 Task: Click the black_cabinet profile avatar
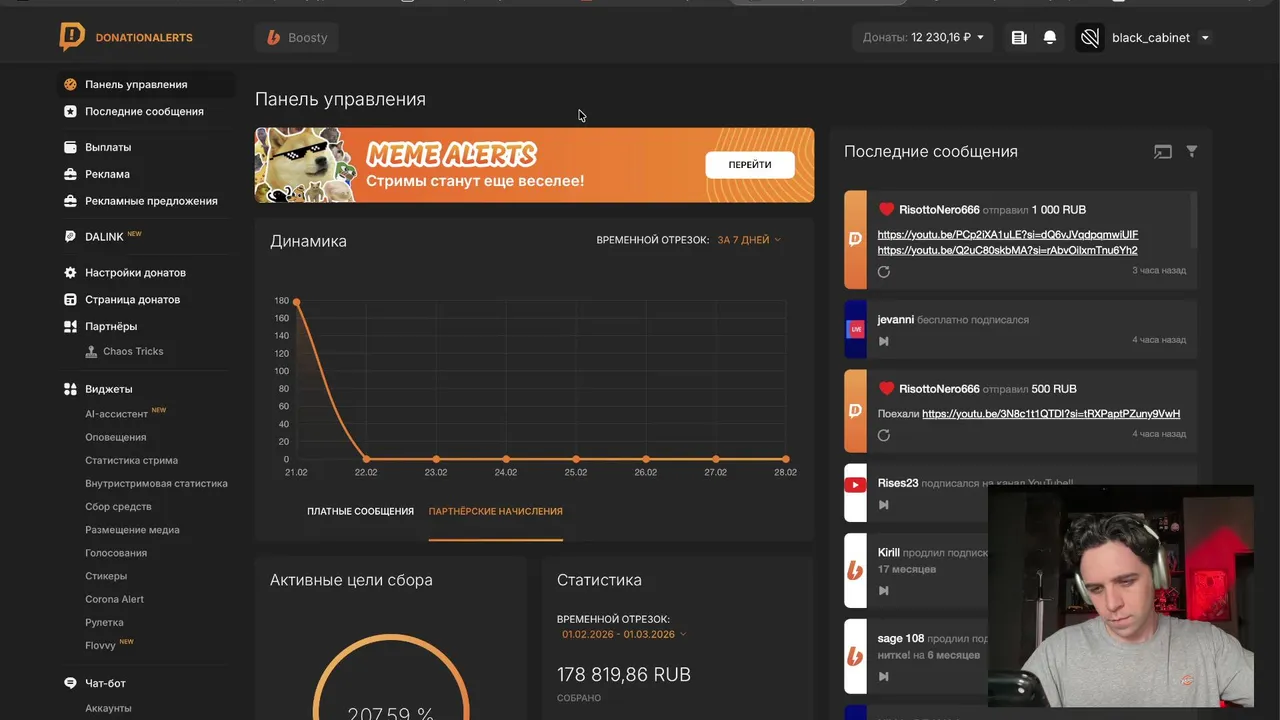pos(1090,38)
